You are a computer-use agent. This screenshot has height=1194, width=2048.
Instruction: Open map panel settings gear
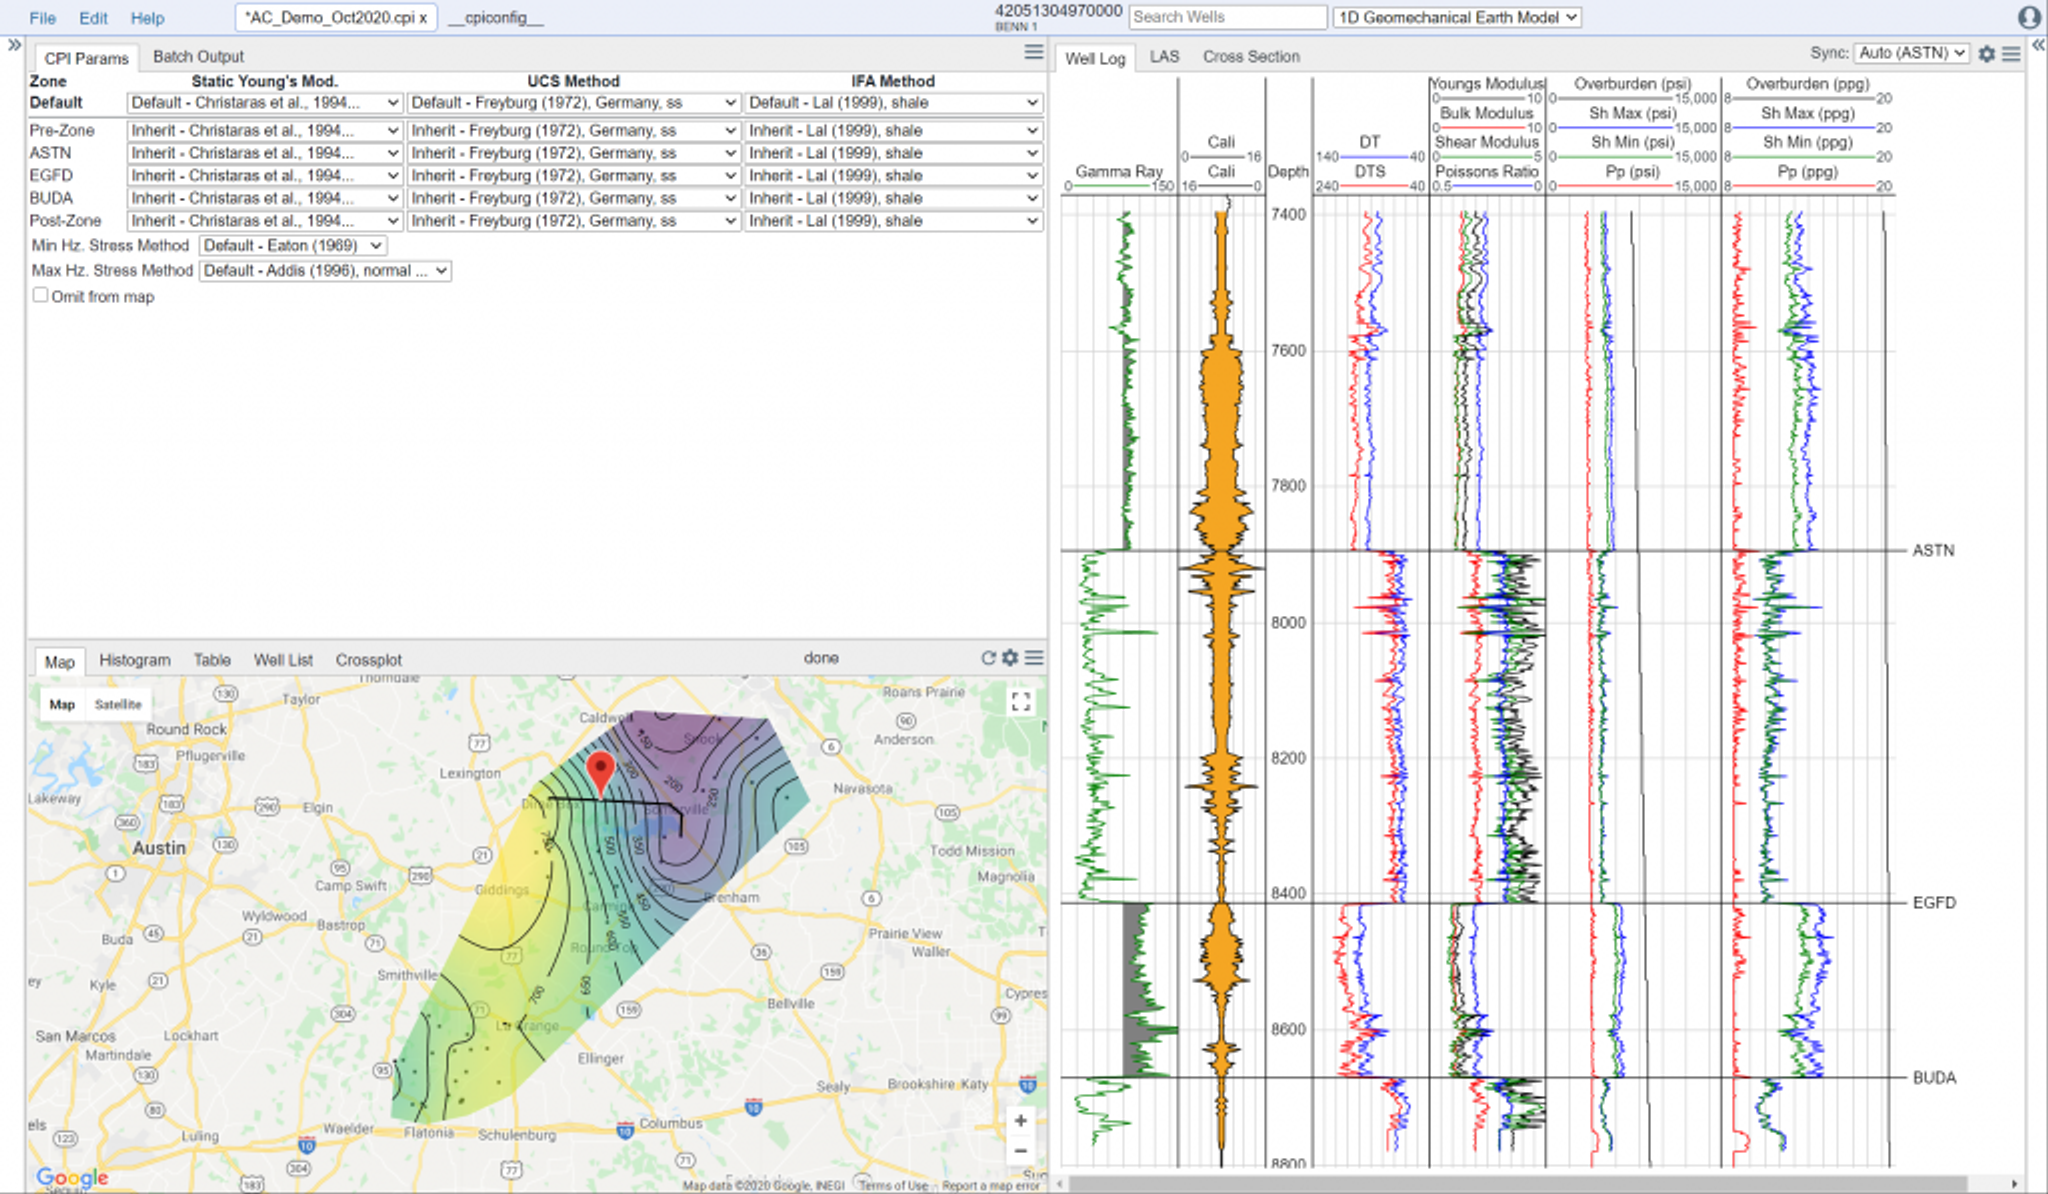tap(1010, 658)
